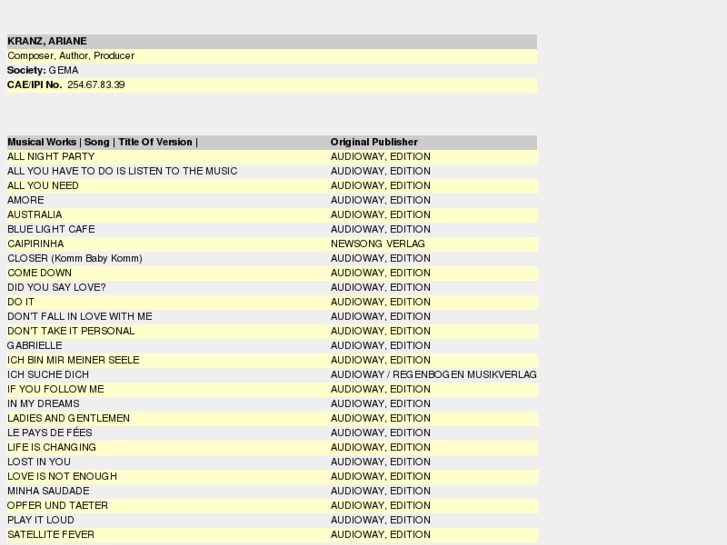Image resolution: width=727 pixels, height=545 pixels.
Task: Select publisher AUDIOWAY, EDITION for ALL NIGHT PARTY
Action: tap(381, 157)
